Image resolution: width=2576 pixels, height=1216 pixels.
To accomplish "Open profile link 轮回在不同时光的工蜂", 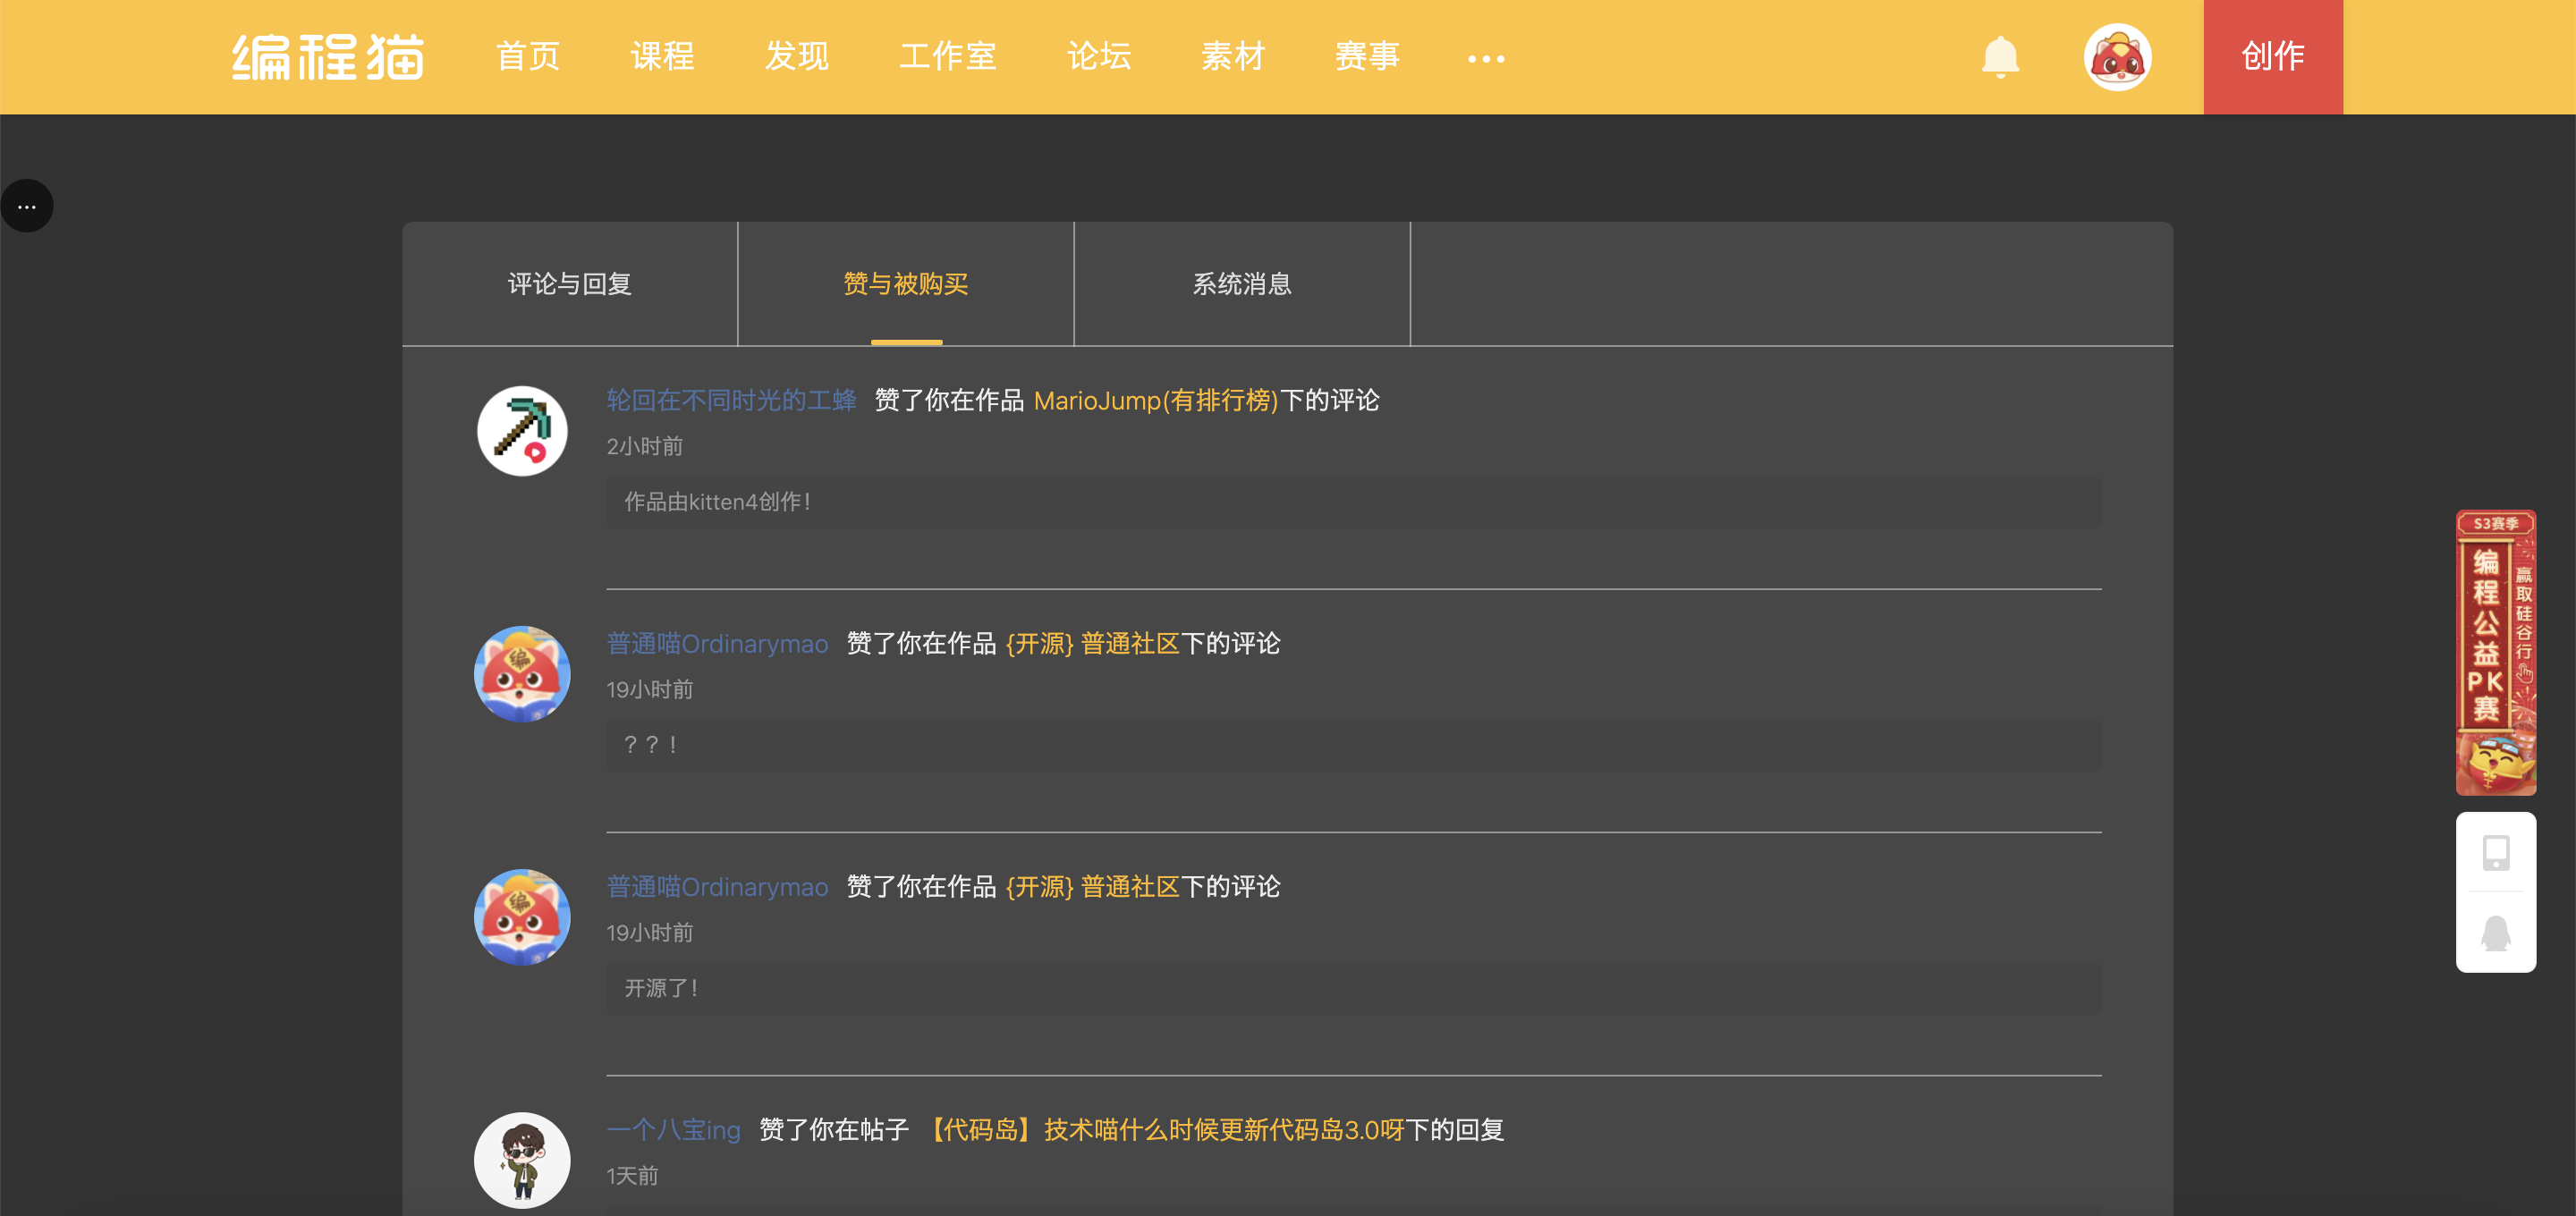I will pyautogui.click(x=732, y=401).
